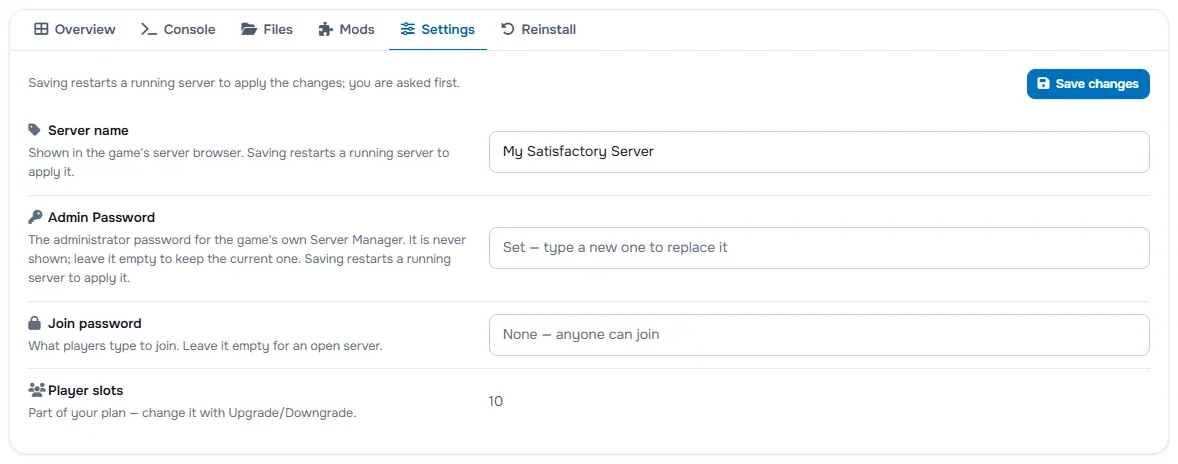Click the Join password label
This screenshot has height=464, width=1178.
(x=95, y=324)
